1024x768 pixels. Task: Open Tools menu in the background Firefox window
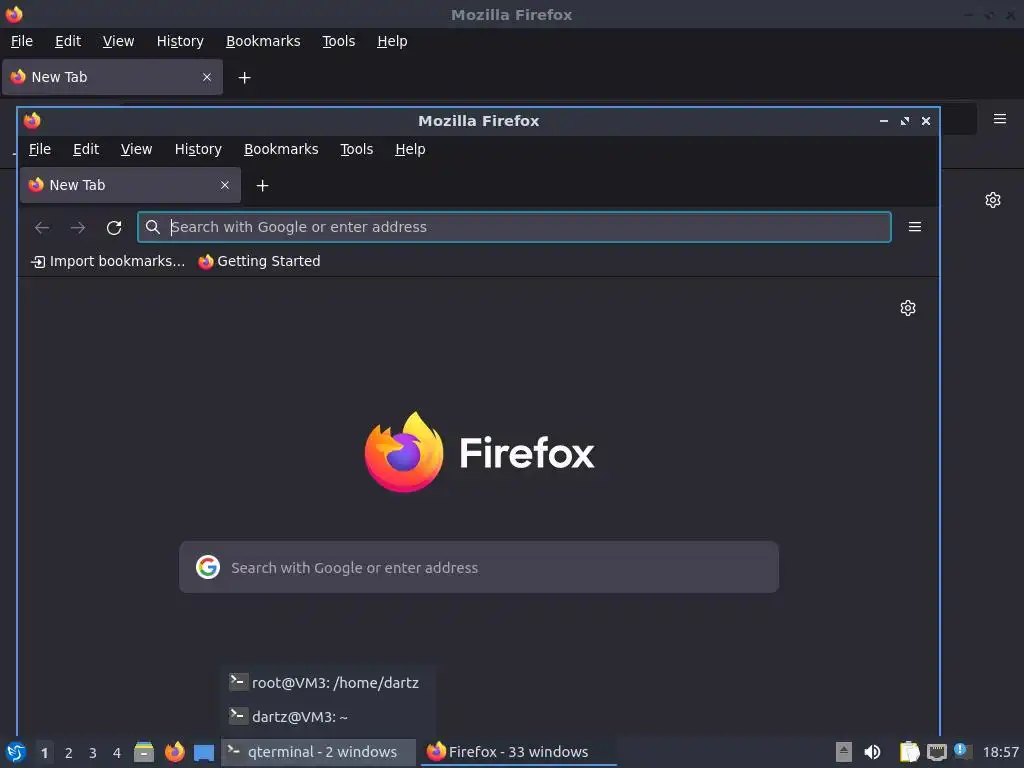tap(338, 41)
